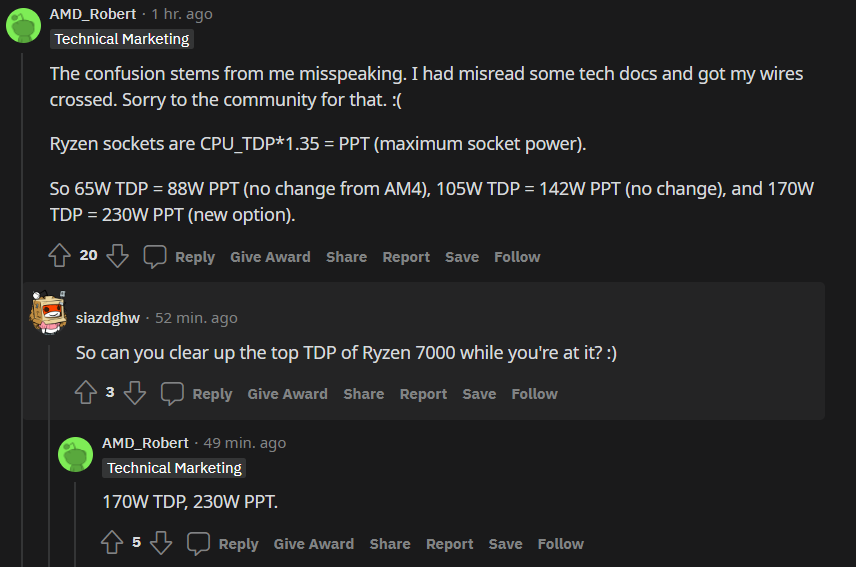Open AMD_Robert's green avatar on top comment
The height and width of the screenshot is (567, 856).
click(x=23, y=24)
